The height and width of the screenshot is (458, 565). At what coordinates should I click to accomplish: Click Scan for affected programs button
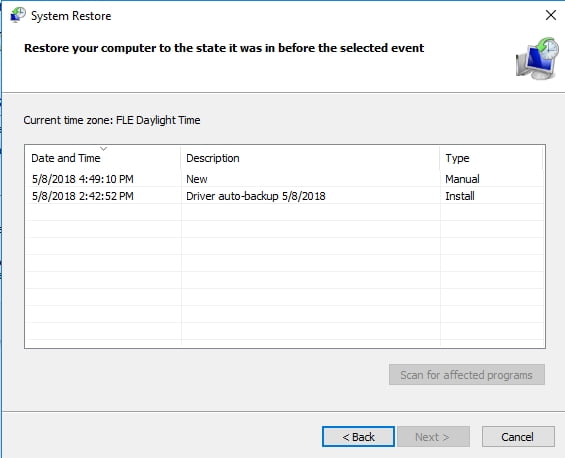(x=467, y=375)
